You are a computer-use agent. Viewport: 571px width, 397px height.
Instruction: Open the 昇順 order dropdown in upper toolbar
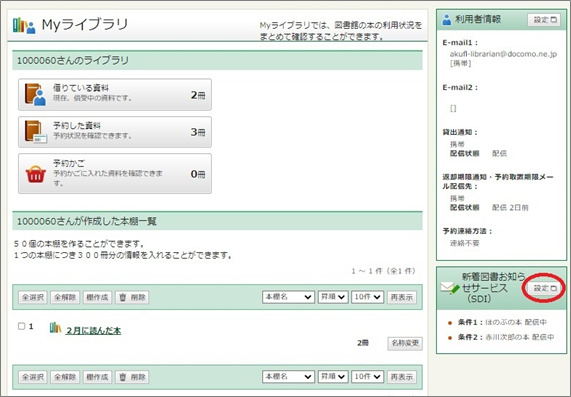tap(333, 297)
